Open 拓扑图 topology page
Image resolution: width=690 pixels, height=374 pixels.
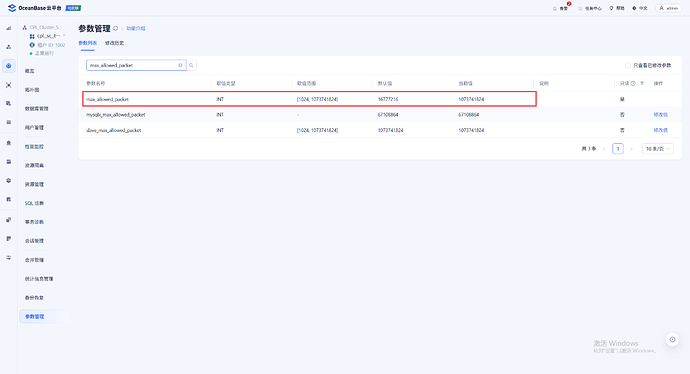coord(32,90)
